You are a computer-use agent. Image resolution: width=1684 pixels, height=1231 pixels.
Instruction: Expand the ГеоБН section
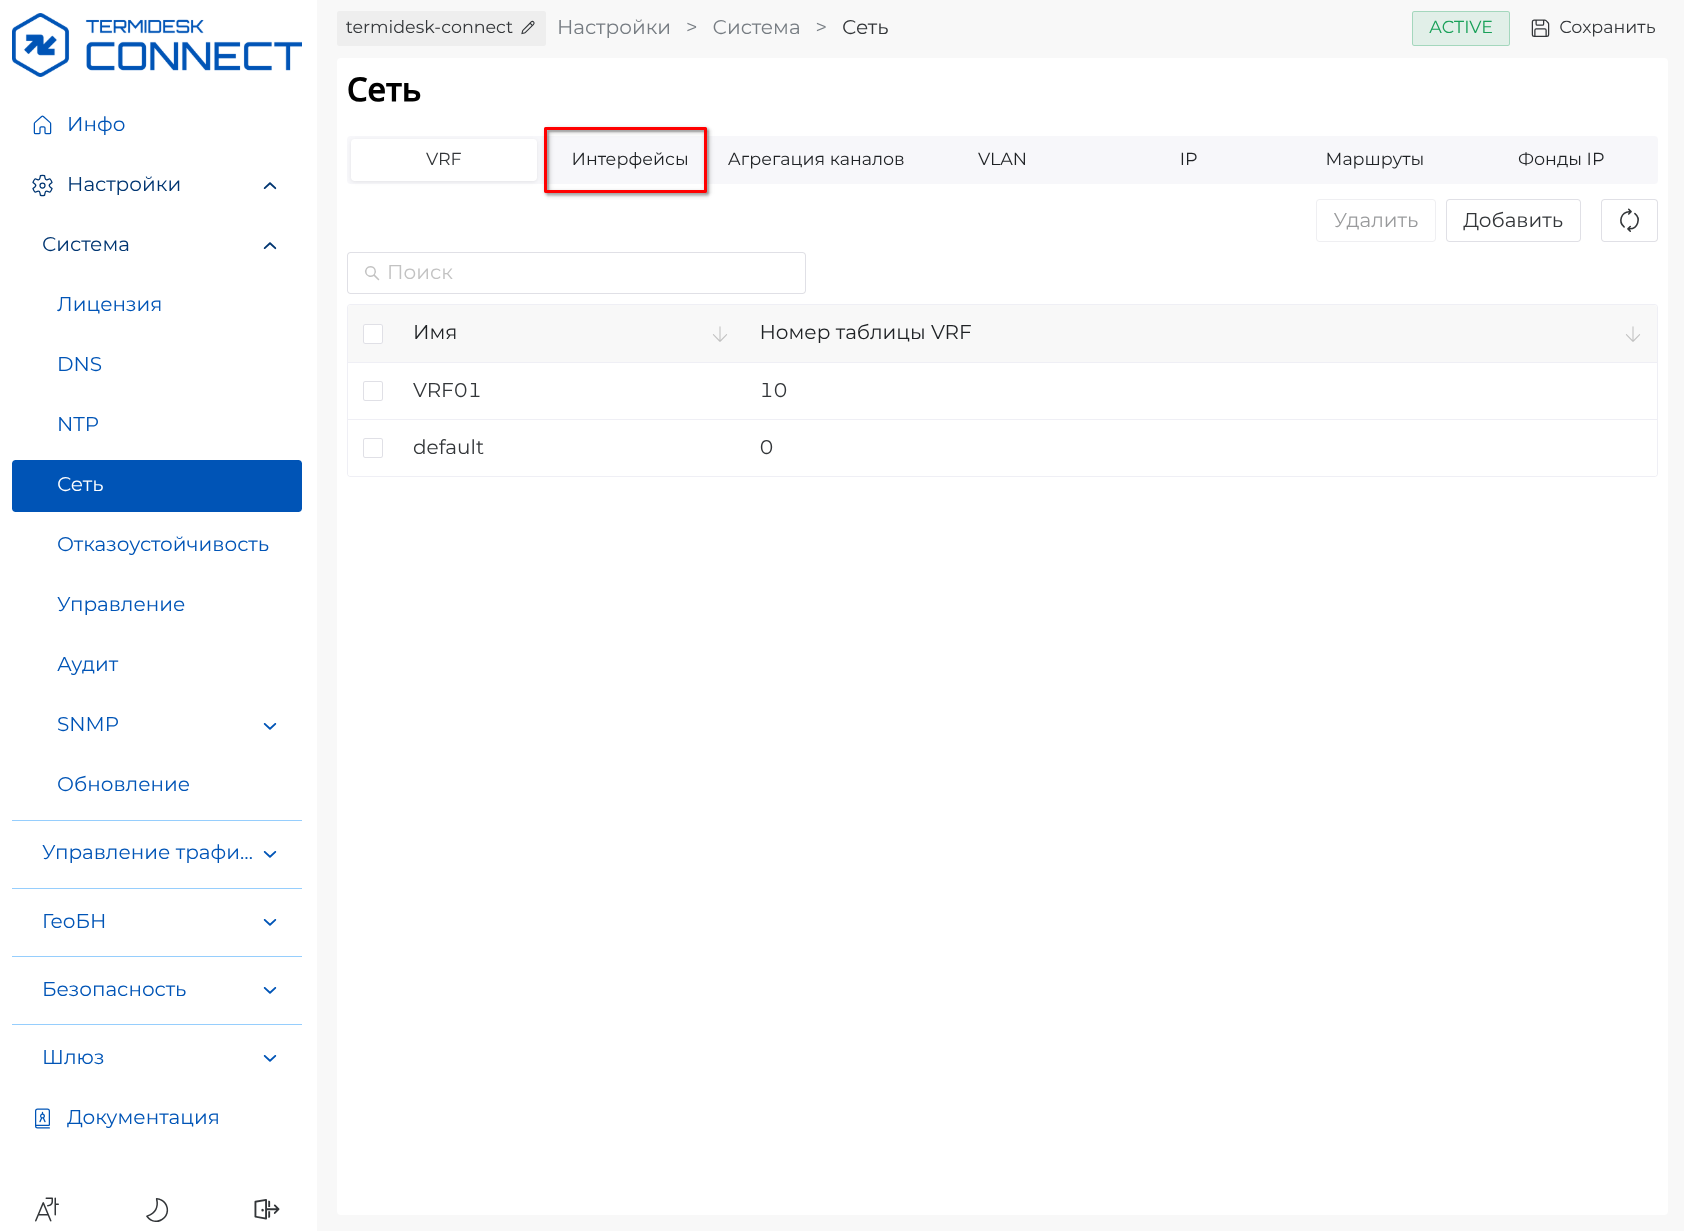(x=269, y=922)
